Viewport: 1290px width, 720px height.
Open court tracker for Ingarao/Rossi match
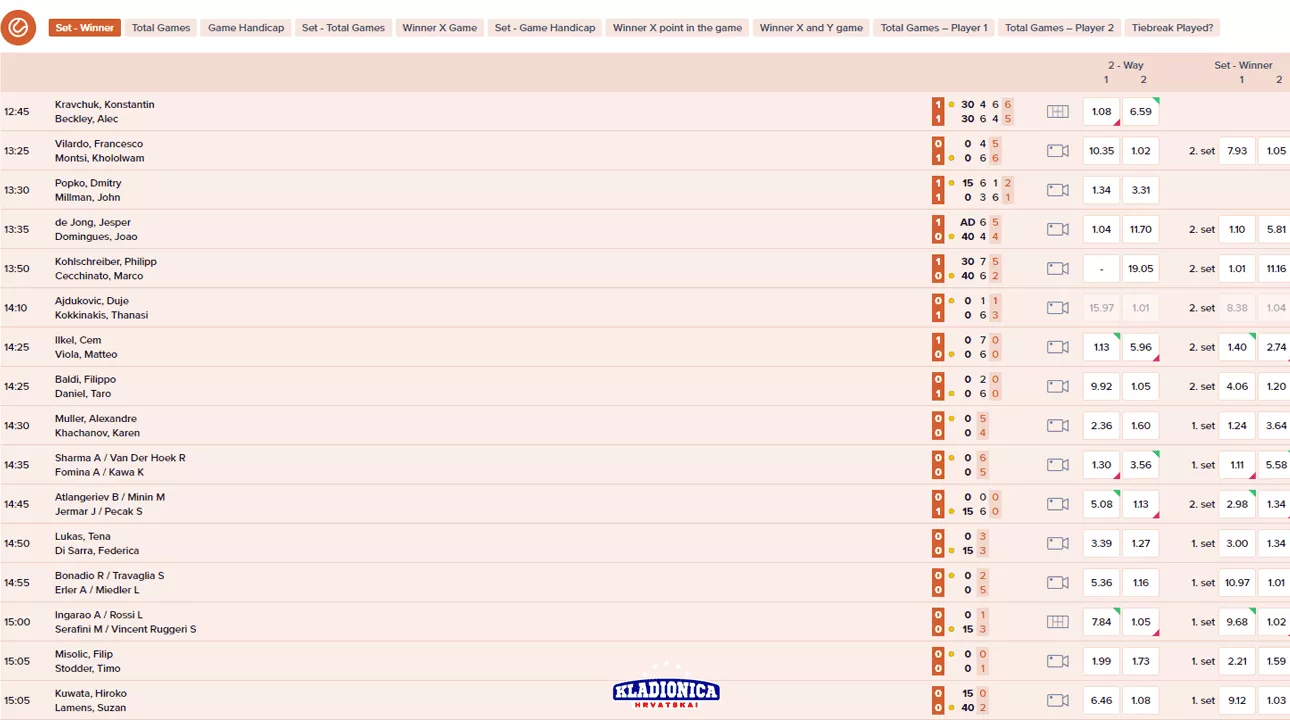coord(1057,622)
